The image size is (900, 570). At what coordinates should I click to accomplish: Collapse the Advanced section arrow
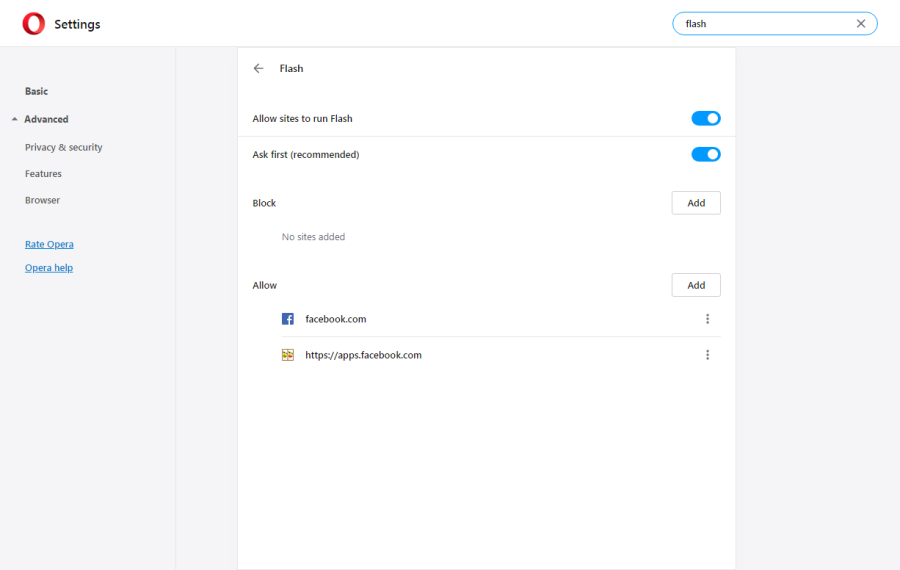click(x=14, y=119)
